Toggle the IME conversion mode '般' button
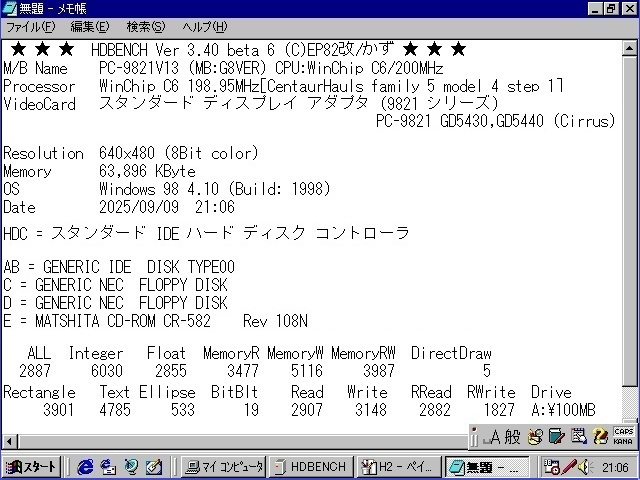Image resolution: width=640 pixels, height=480 pixels. (x=512, y=437)
